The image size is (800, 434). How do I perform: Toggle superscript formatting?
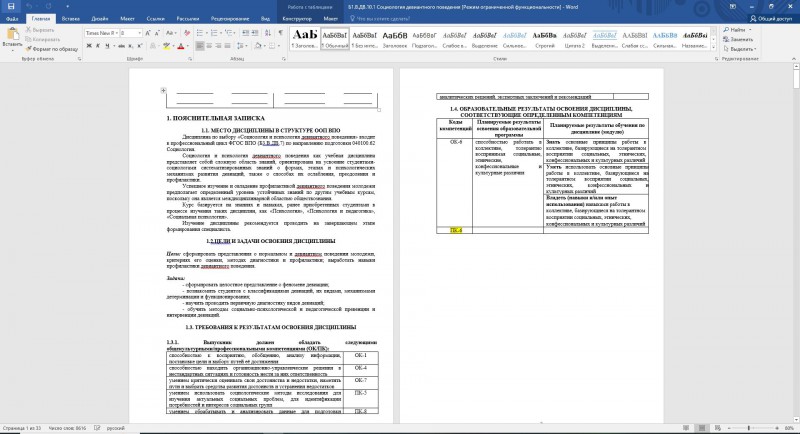pos(139,46)
